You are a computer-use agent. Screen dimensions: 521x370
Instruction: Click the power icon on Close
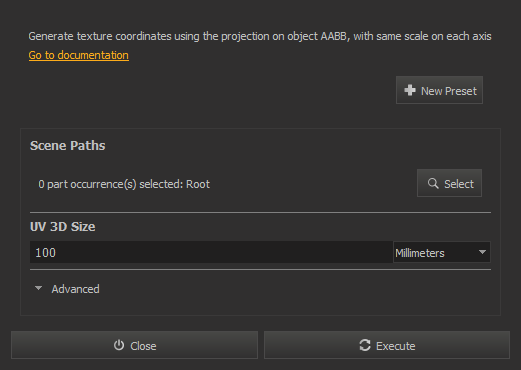coord(119,345)
